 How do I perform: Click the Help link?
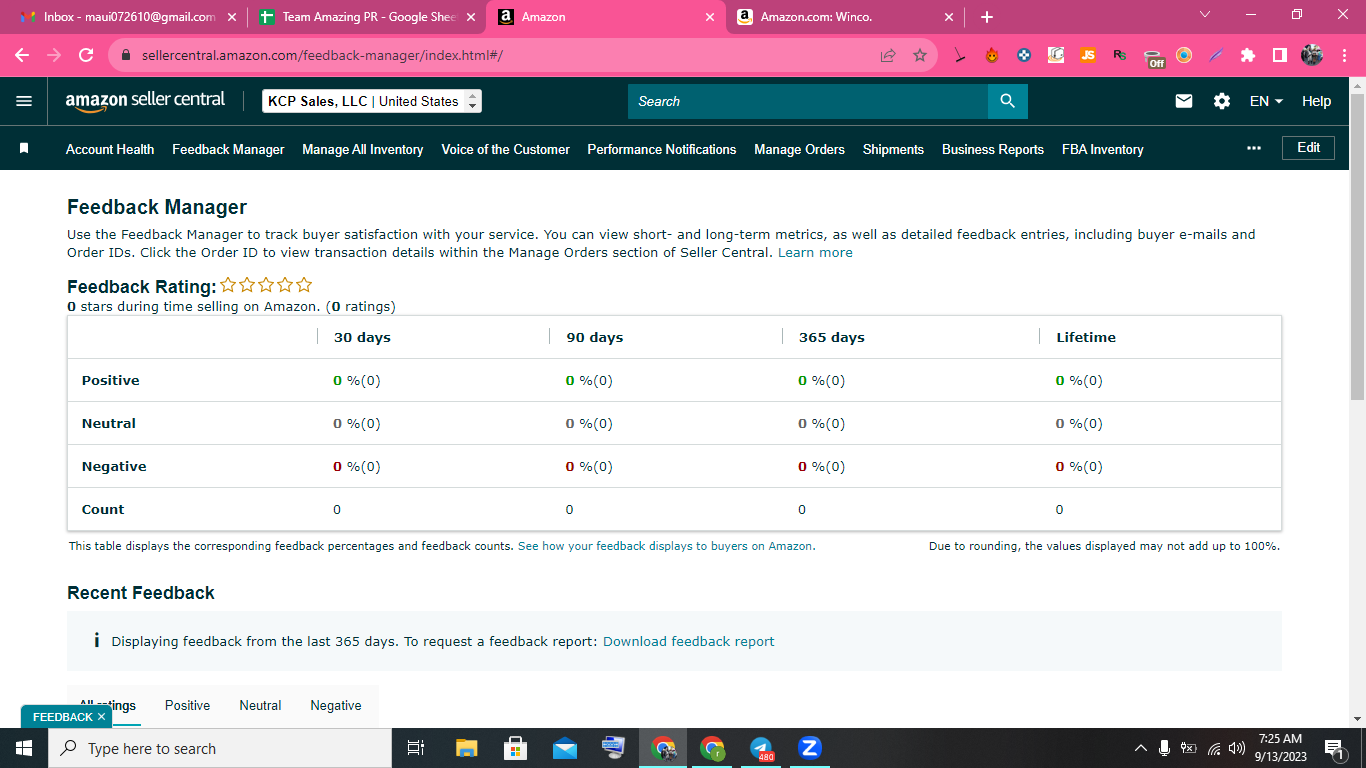point(1316,101)
